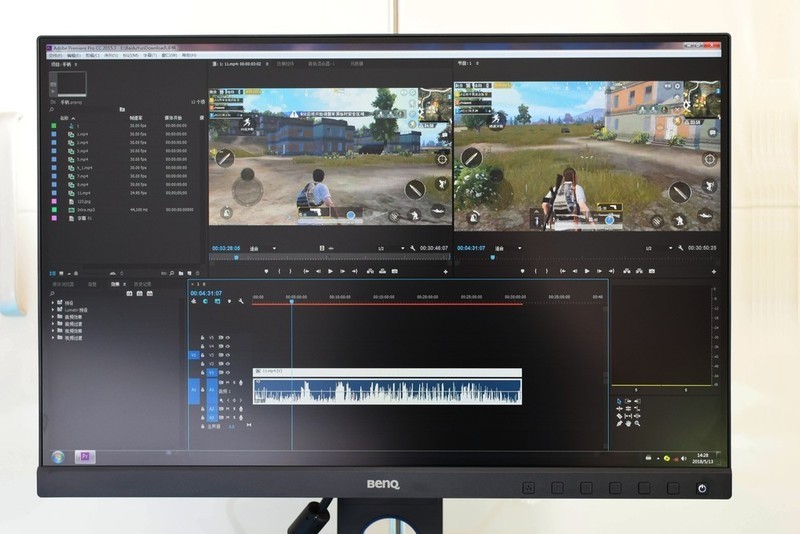Step forward one frame in source monitor
This screenshot has width=800, height=534.
point(342,271)
